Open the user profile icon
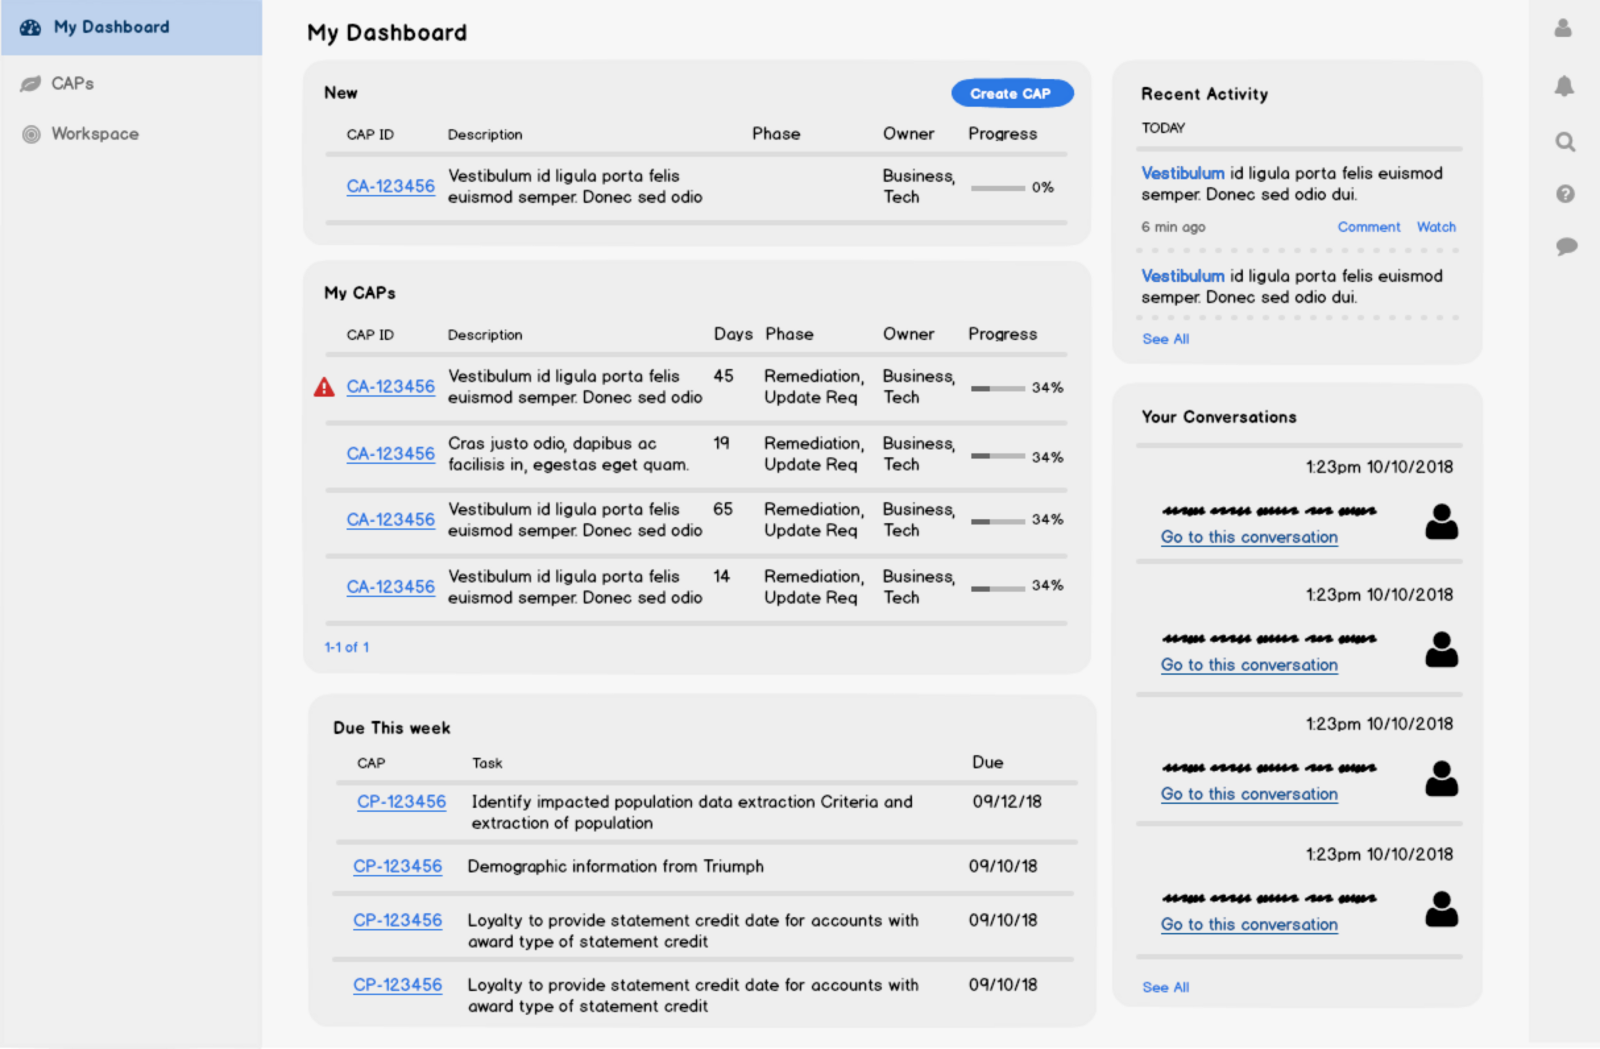The image size is (1600, 1049). 1563,28
